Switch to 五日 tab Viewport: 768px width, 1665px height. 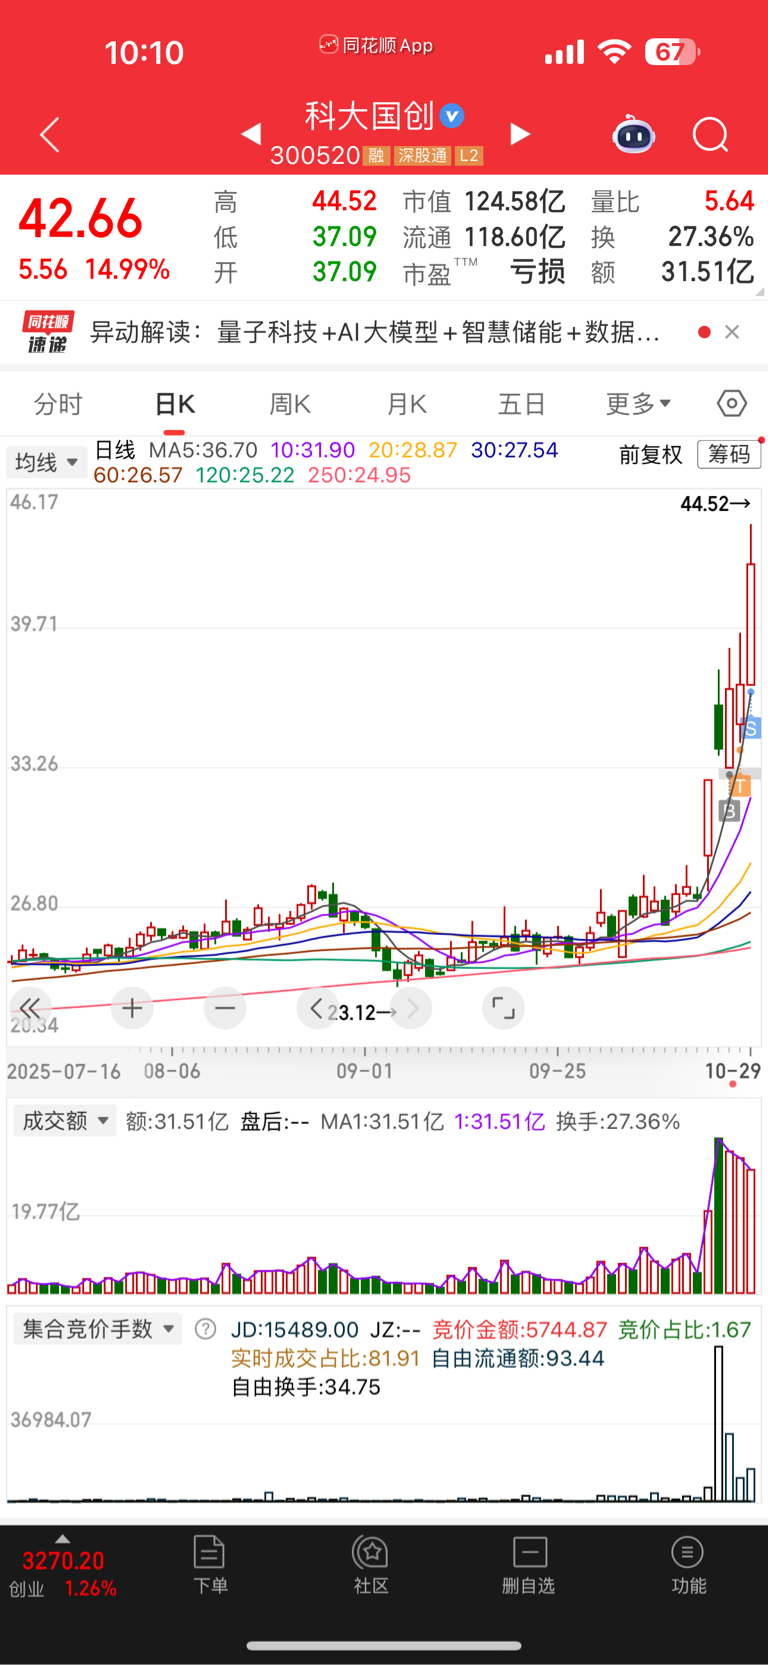522,404
